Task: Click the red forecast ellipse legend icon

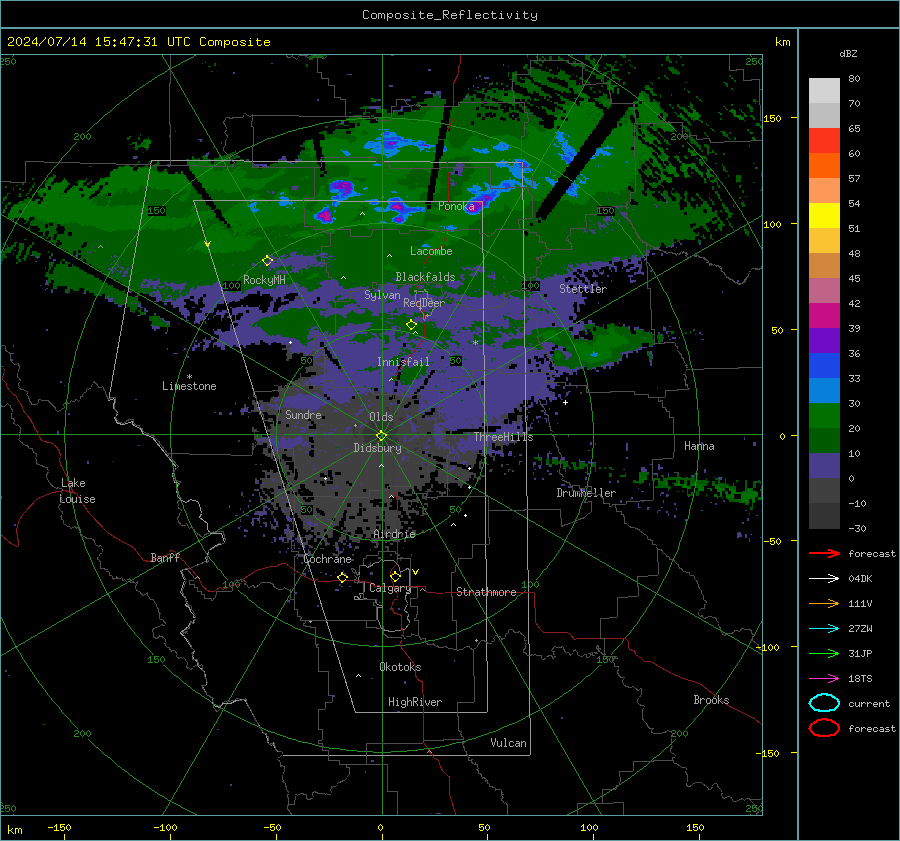Action: pyautogui.click(x=824, y=728)
